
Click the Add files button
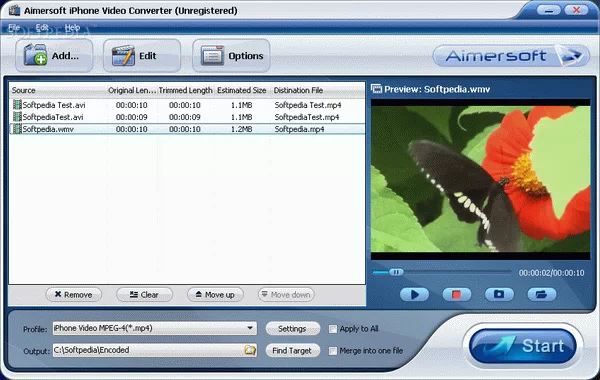(54, 56)
